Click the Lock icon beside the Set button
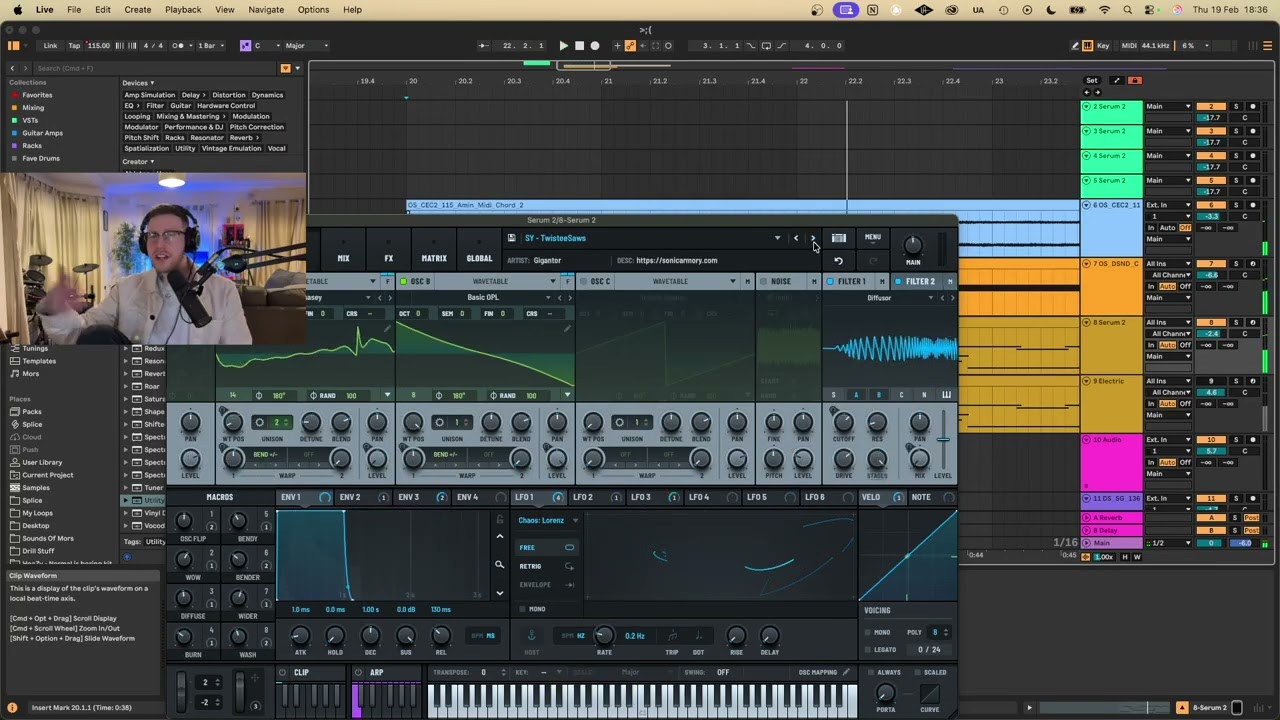This screenshot has height=720, width=1280. pyautogui.click(x=1134, y=80)
